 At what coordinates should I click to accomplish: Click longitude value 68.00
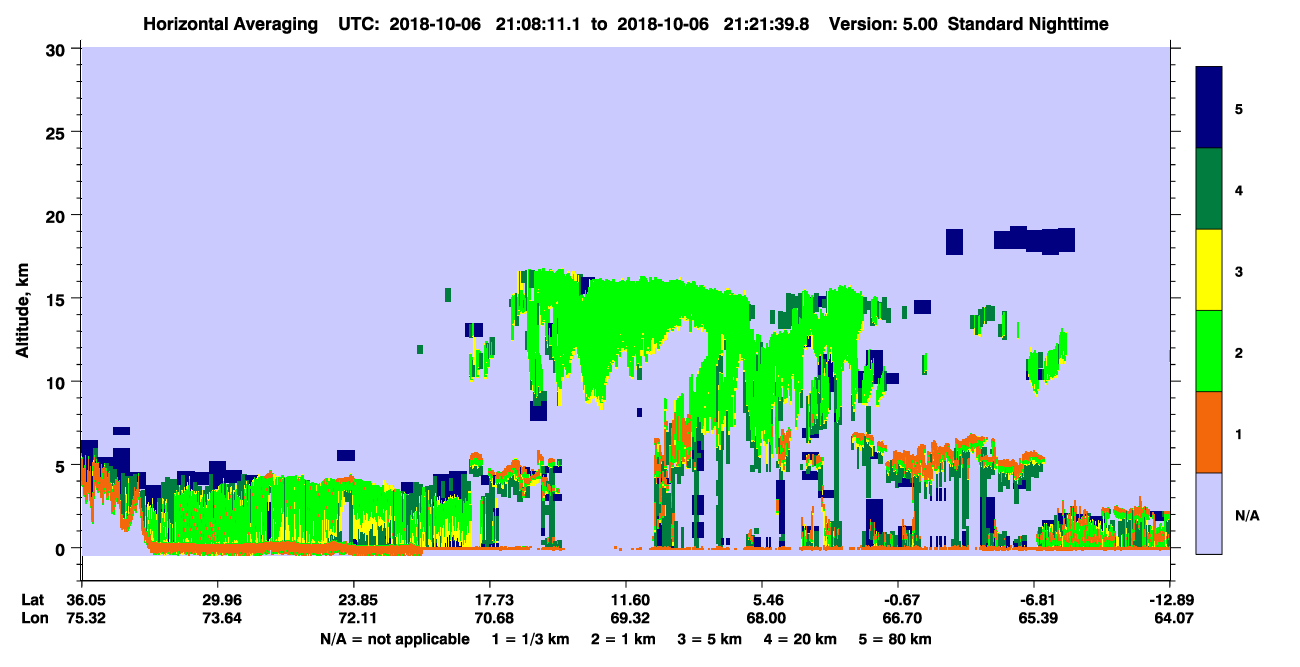coord(762,618)
